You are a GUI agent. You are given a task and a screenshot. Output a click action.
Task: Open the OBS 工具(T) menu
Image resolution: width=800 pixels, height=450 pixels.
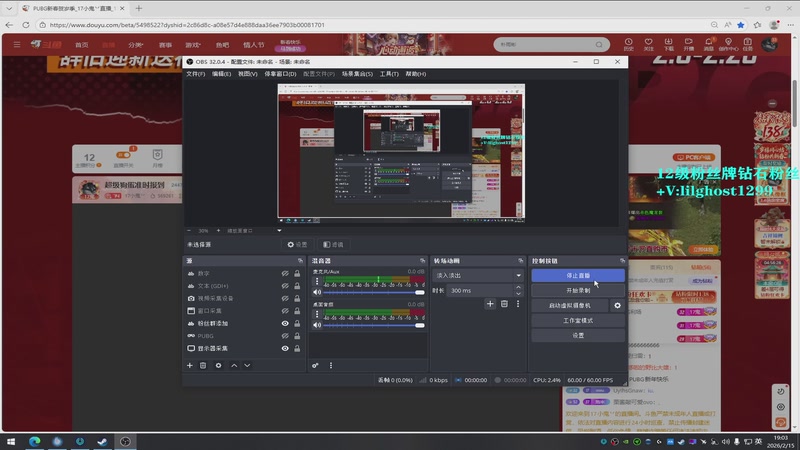coord(389,74)
